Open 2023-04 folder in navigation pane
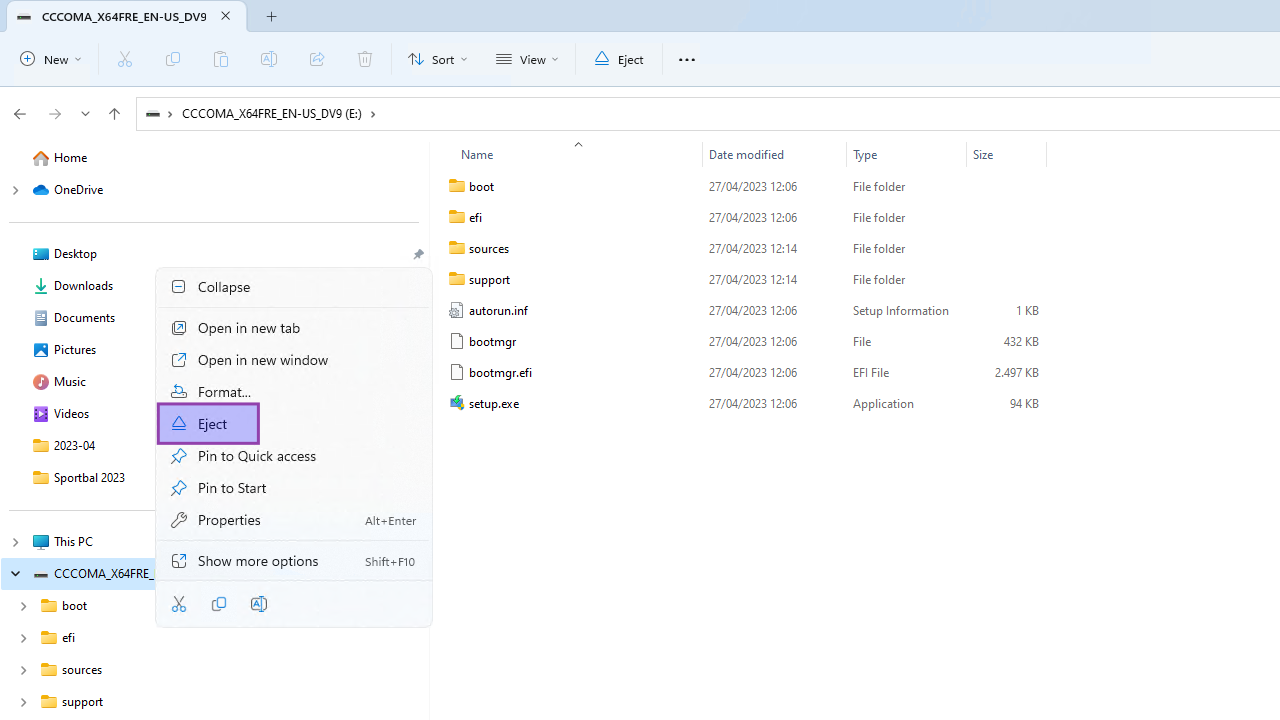 point(64,446)
